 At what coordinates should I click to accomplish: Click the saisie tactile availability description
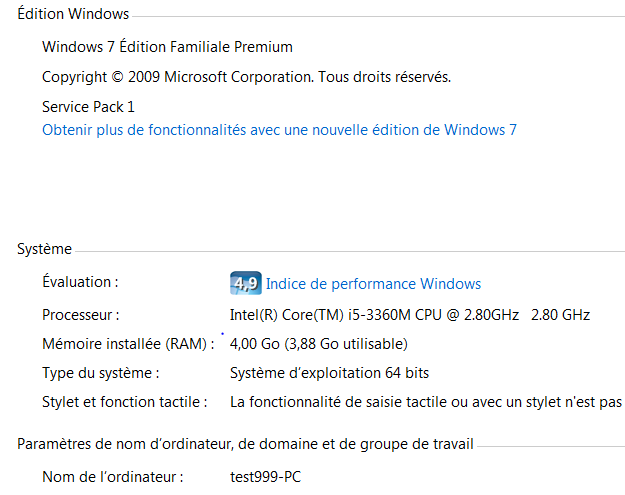pyautogui.click(x=426, y=402)
